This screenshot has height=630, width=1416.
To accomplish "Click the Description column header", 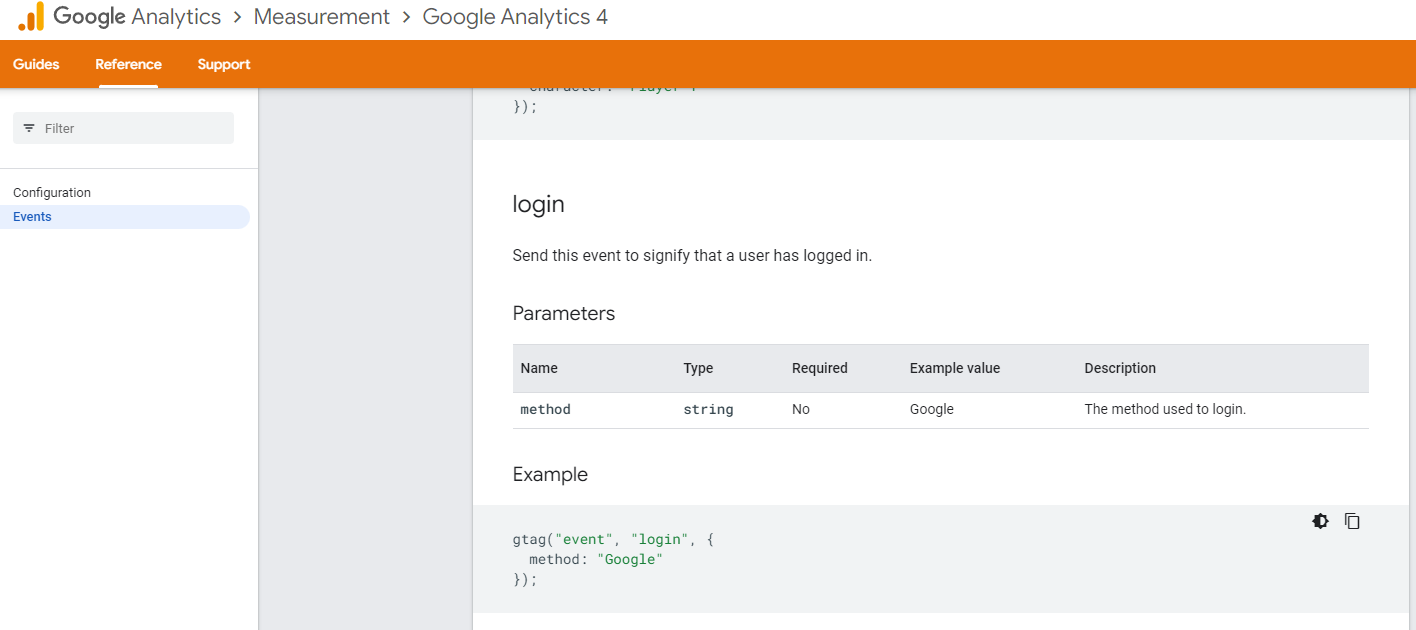I will [1120, 368].
